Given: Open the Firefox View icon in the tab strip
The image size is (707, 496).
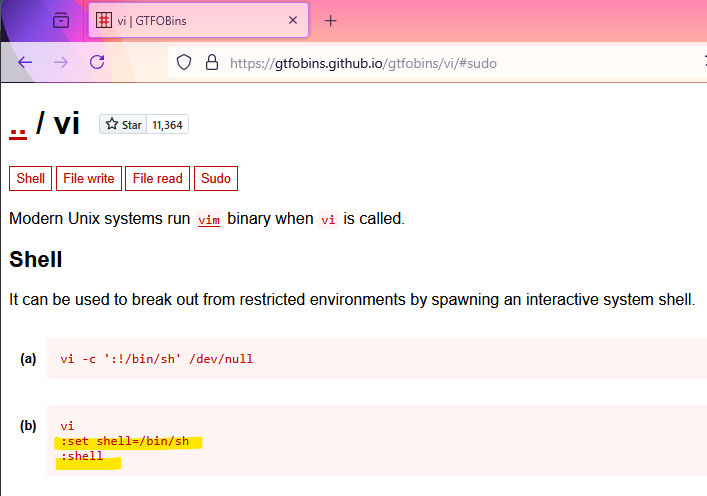Looking at the screenshot, I should pos(61,20).
